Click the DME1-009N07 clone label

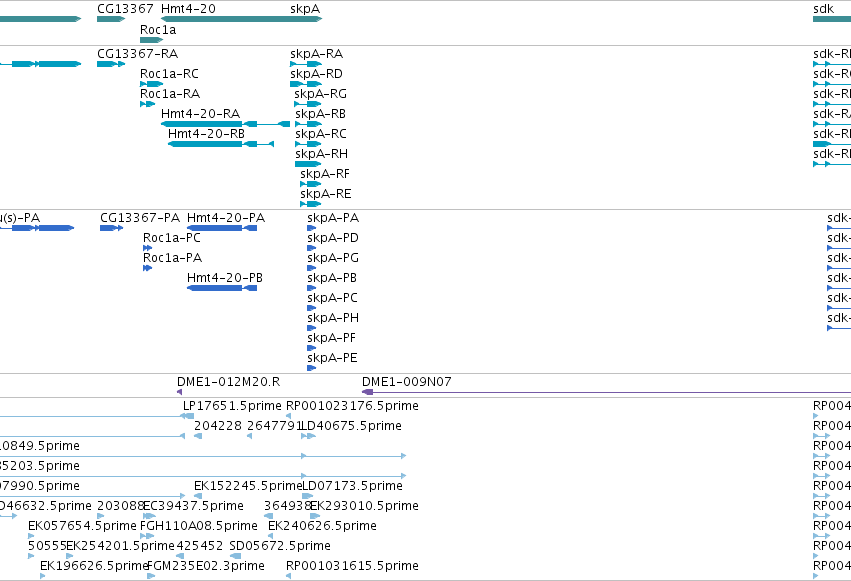pos(407,382)
